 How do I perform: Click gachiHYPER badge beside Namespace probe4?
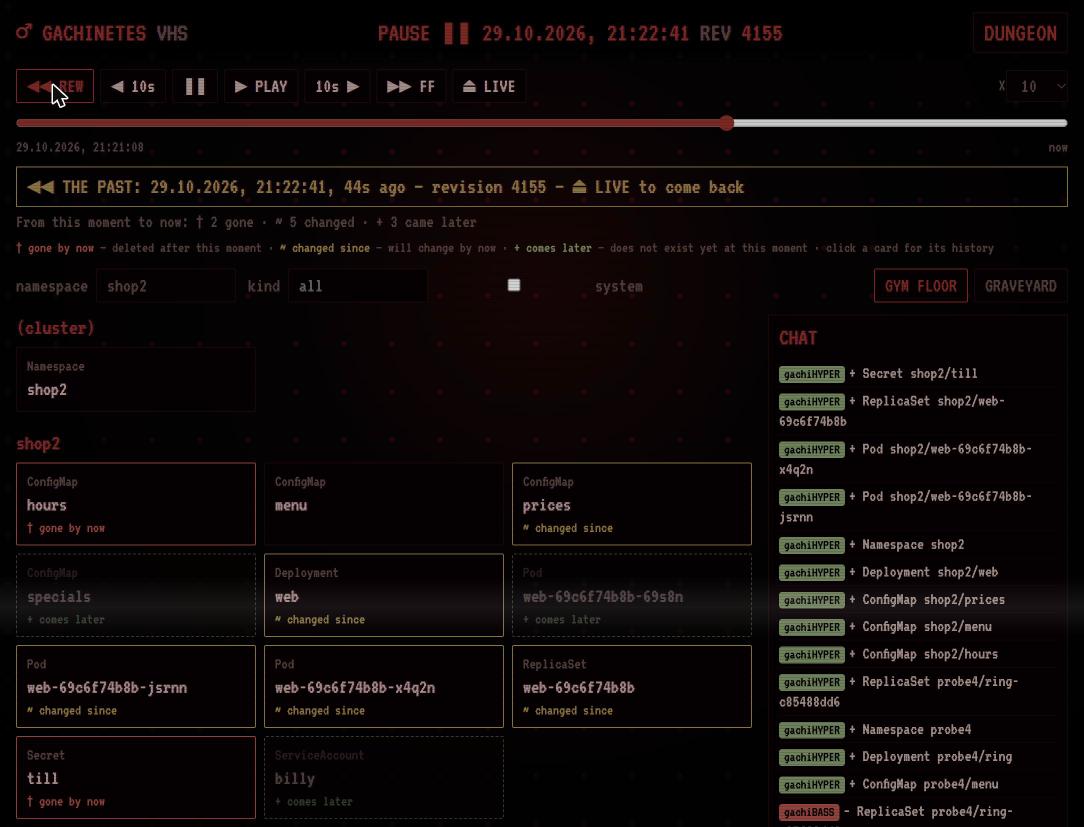coord(812,730)
